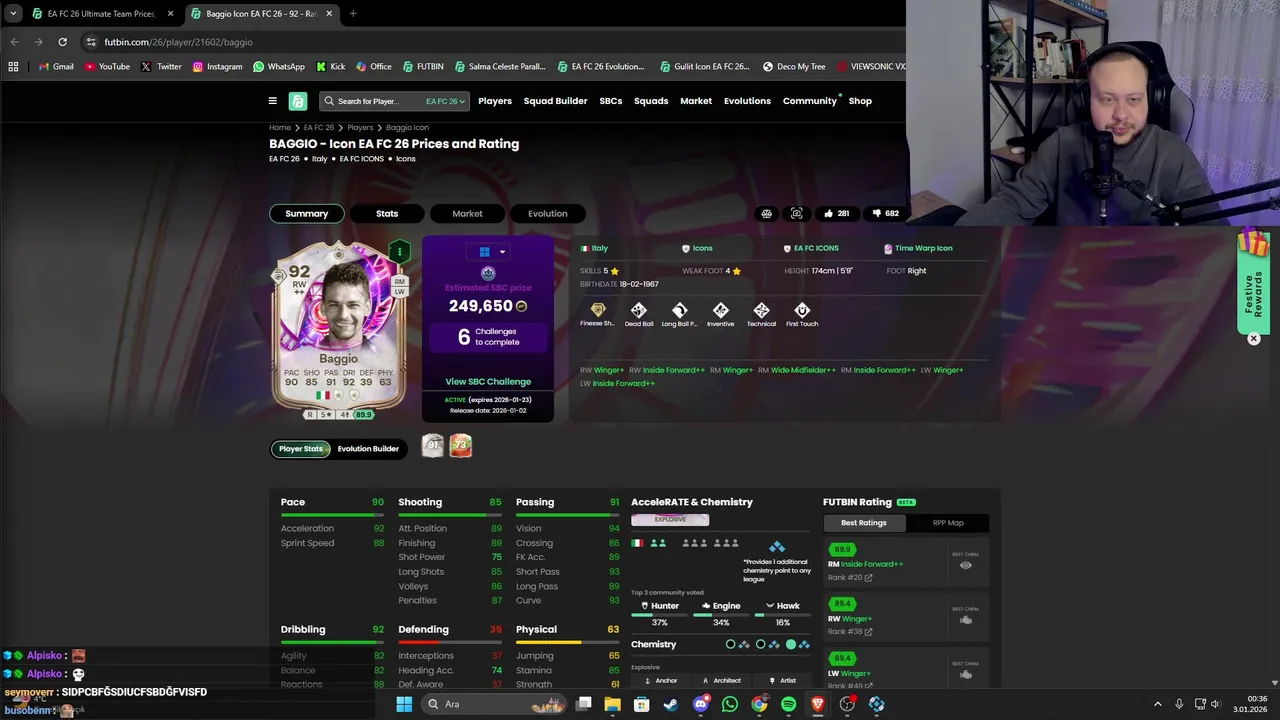Switch to the Evolution tab under player title
The height and width of the screenshot is (720, 1280).
[x=548, y=214]
